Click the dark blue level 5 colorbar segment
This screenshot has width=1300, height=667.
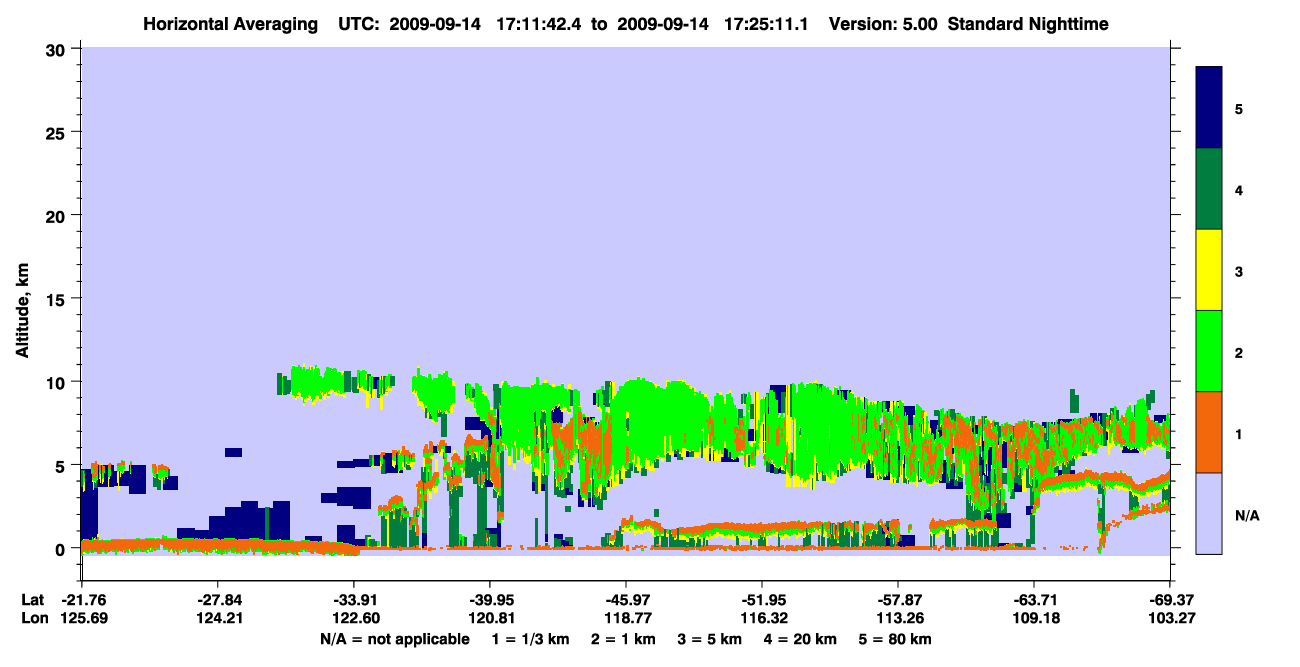[x=1209, y=108]
